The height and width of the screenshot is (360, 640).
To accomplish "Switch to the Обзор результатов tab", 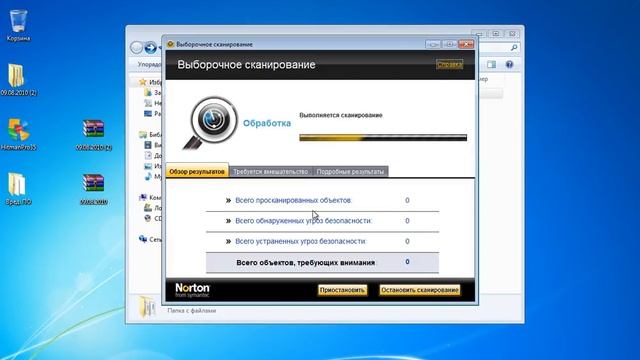I will point(197,171).
